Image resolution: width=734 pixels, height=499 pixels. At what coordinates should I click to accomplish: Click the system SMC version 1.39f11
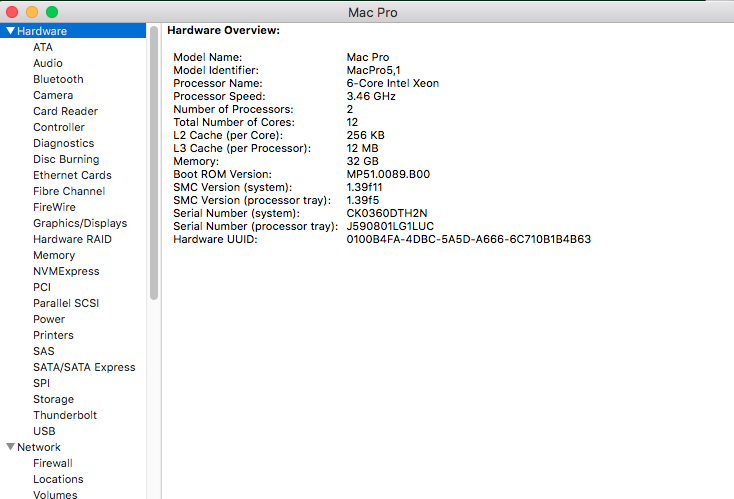point(364,187)
